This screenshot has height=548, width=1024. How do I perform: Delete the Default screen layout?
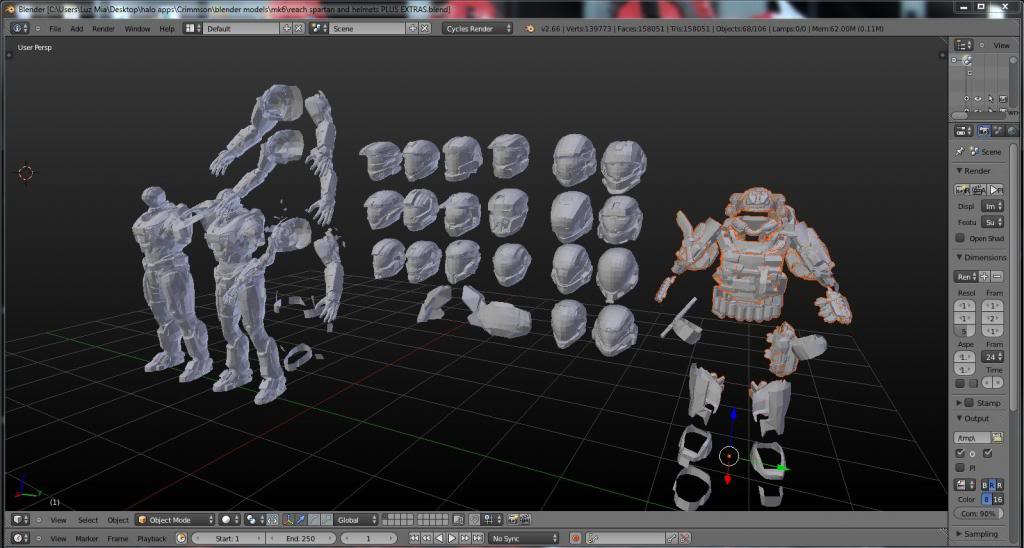[298, 29]
